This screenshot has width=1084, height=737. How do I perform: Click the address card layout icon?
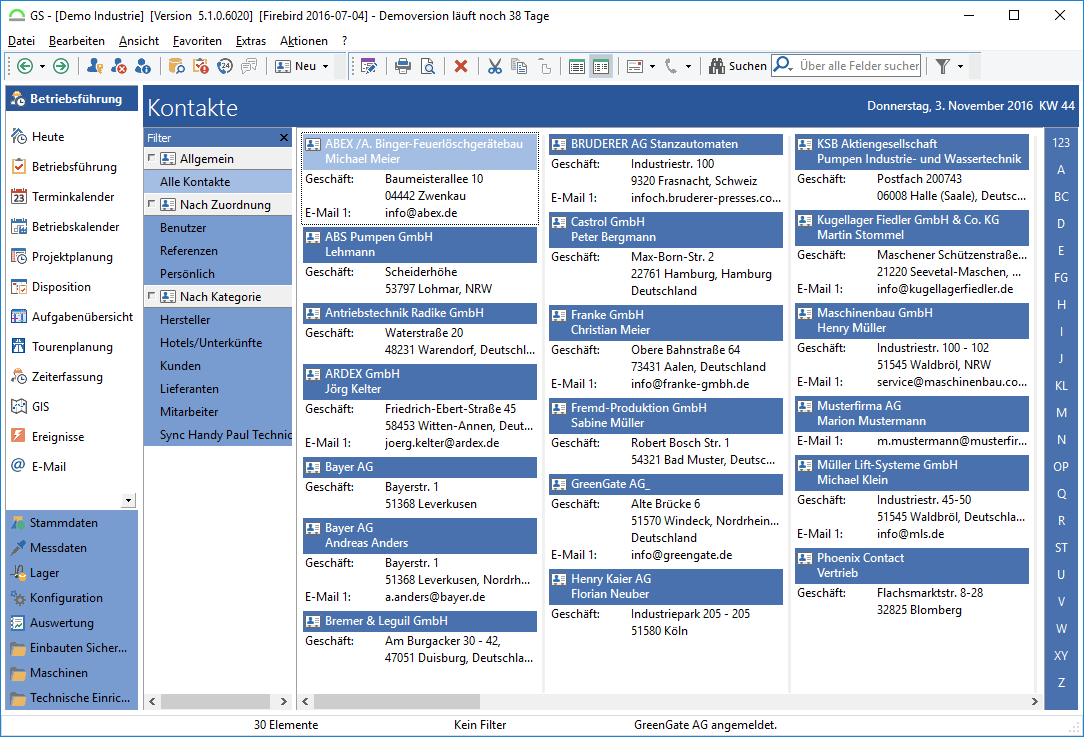(x=635, y=66)
